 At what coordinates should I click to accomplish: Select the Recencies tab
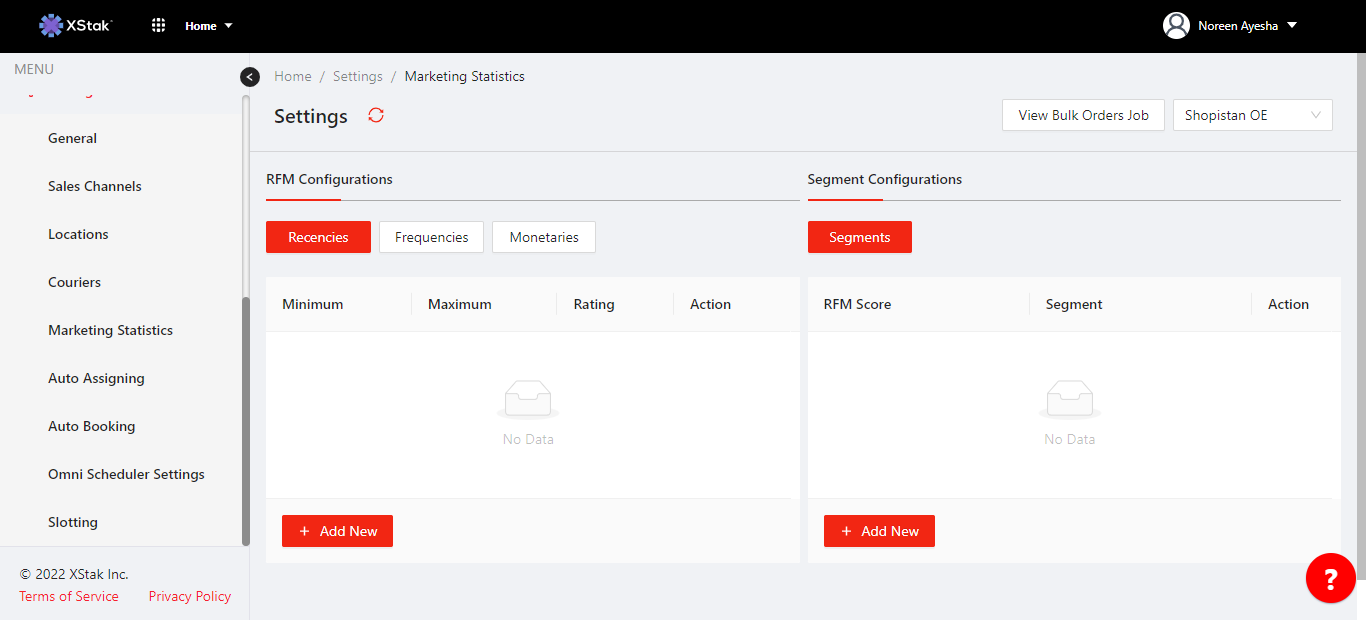318,237
